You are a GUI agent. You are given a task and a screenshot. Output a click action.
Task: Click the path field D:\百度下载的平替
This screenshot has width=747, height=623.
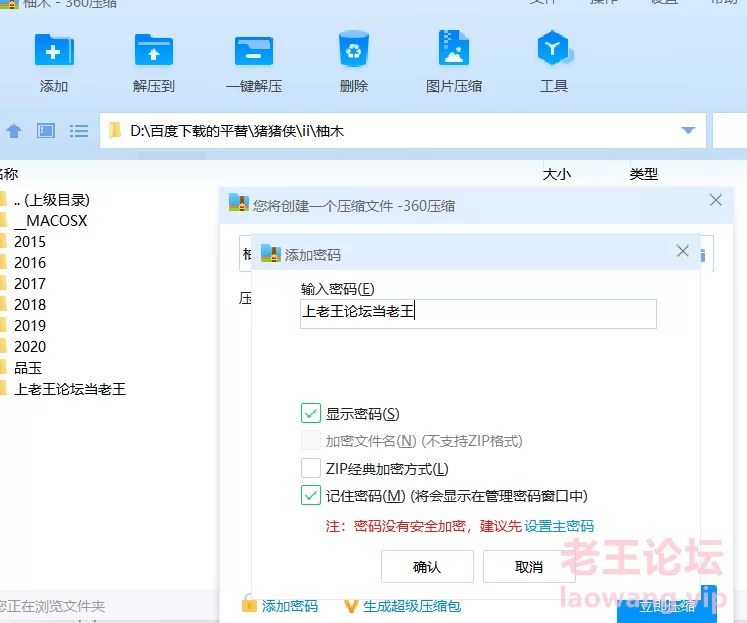(x=403, y=131)
